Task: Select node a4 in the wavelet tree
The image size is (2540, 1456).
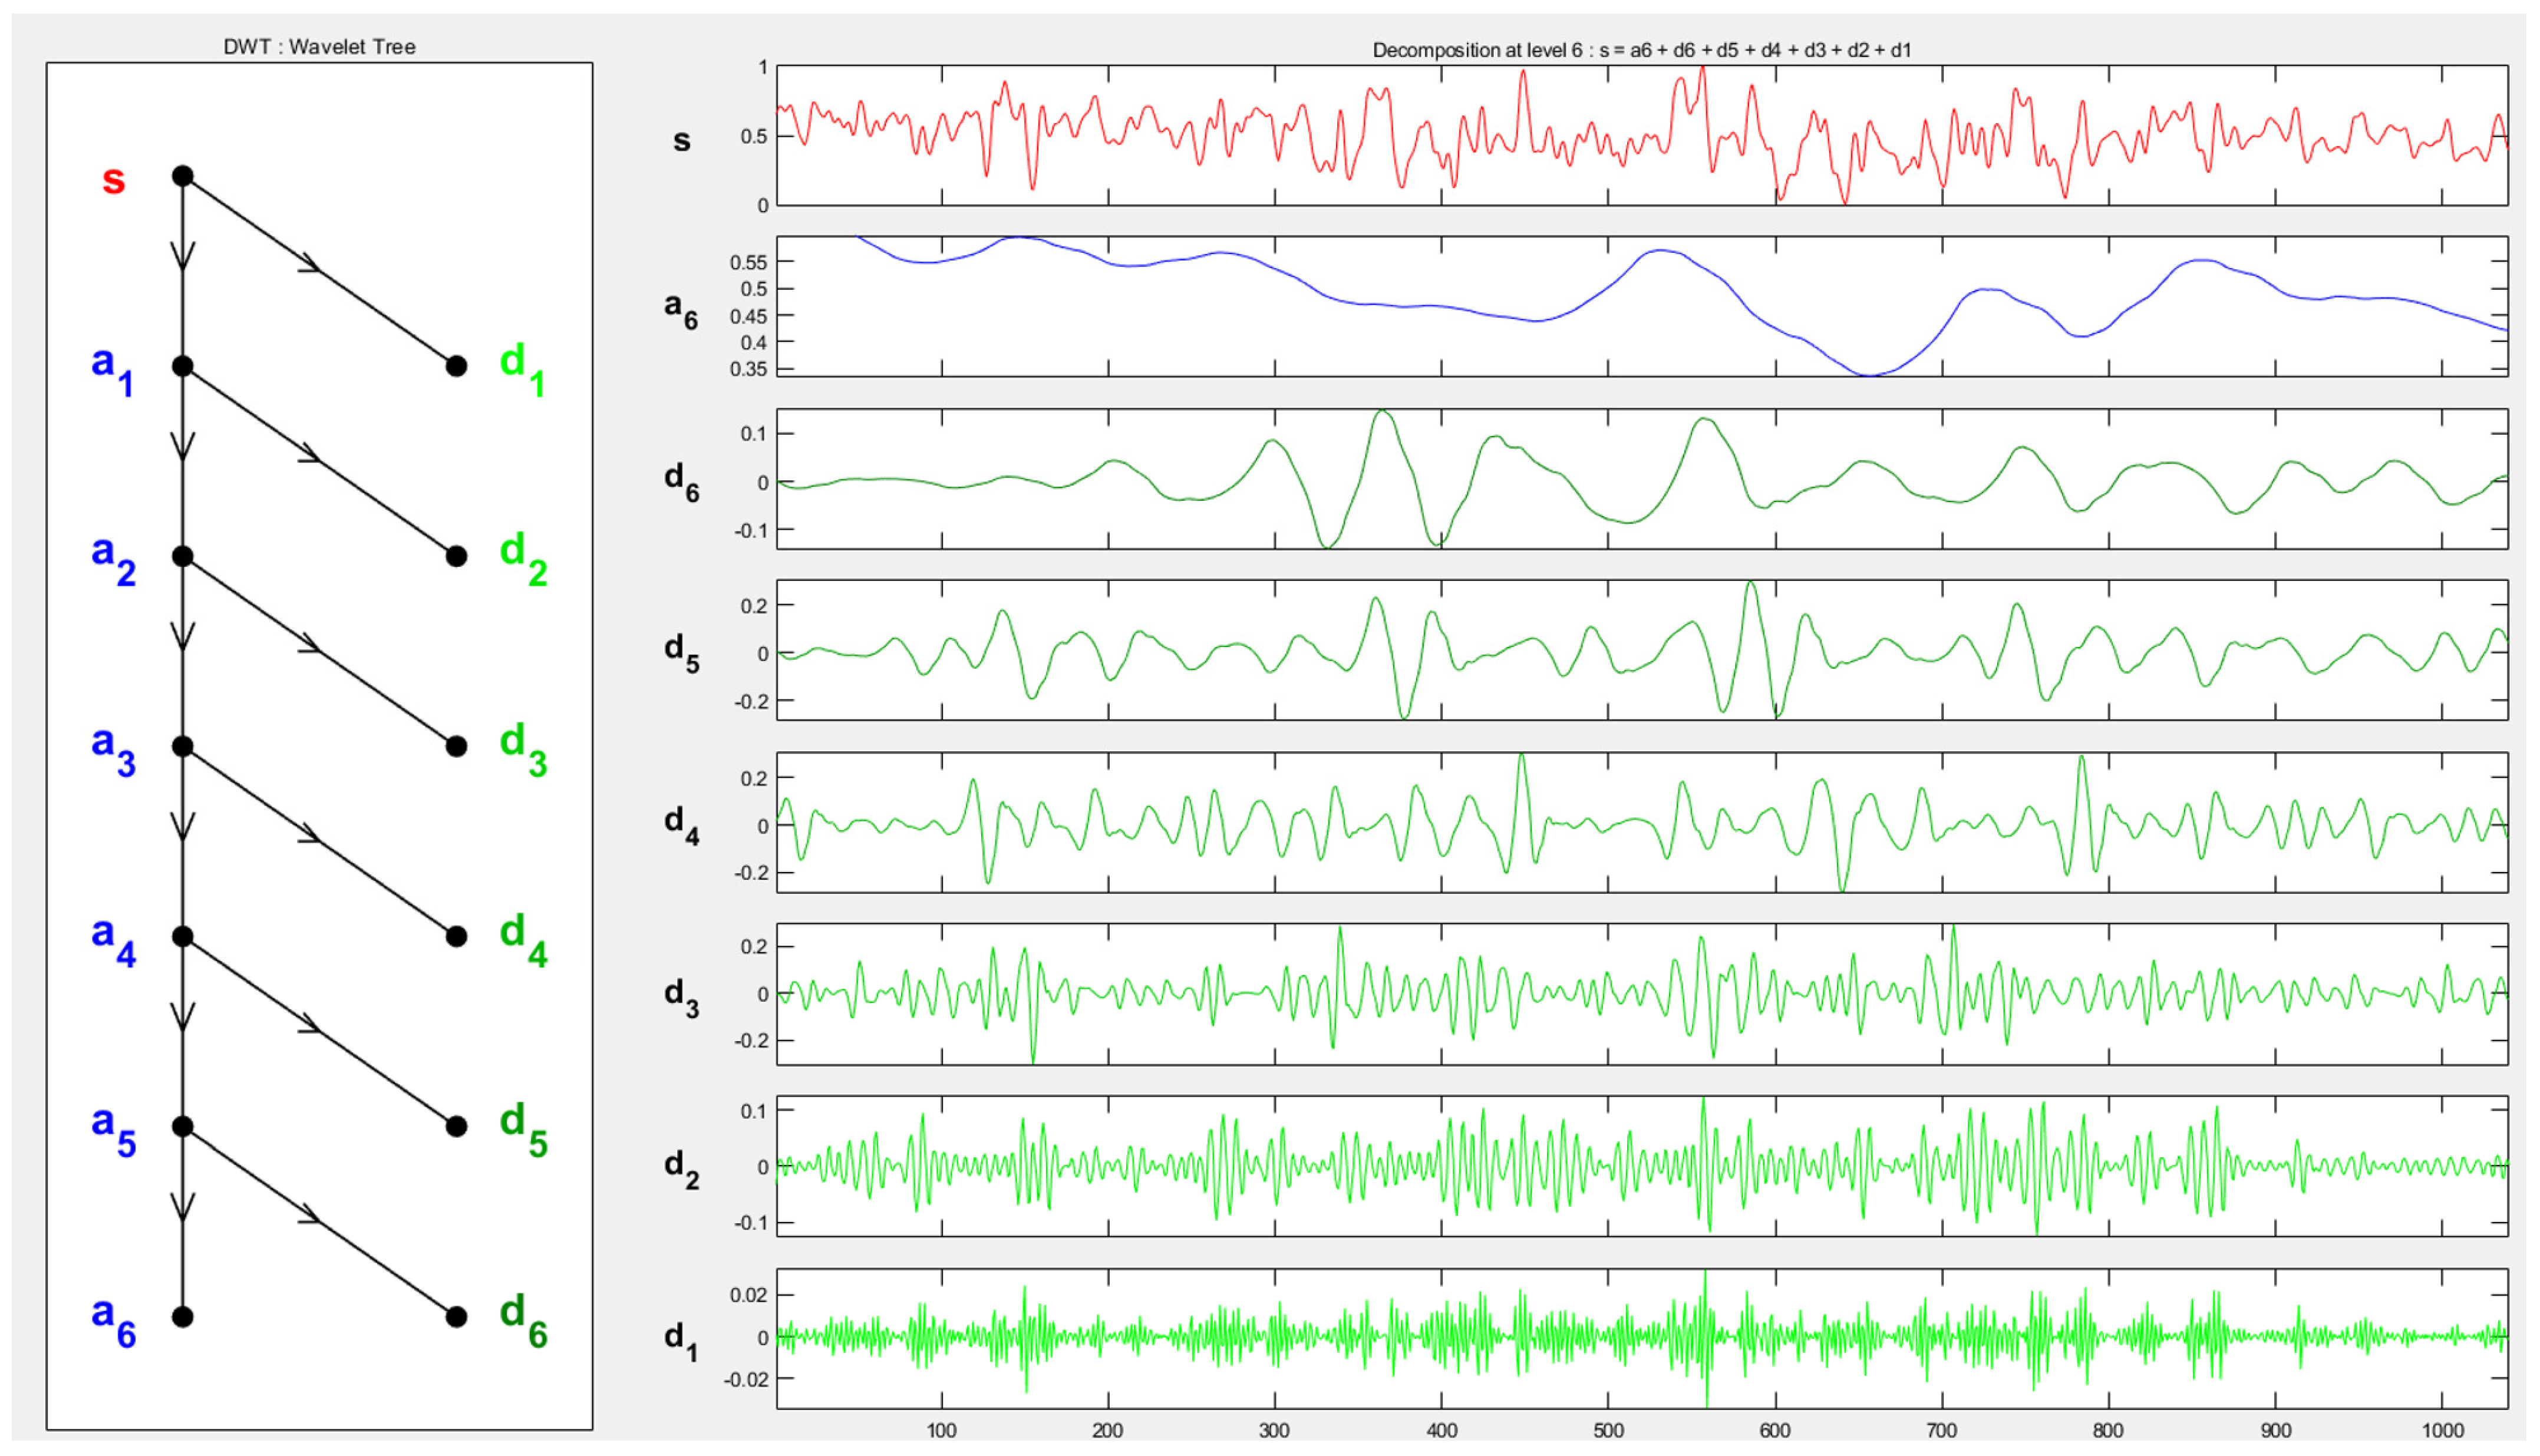Action: (182, 937)
